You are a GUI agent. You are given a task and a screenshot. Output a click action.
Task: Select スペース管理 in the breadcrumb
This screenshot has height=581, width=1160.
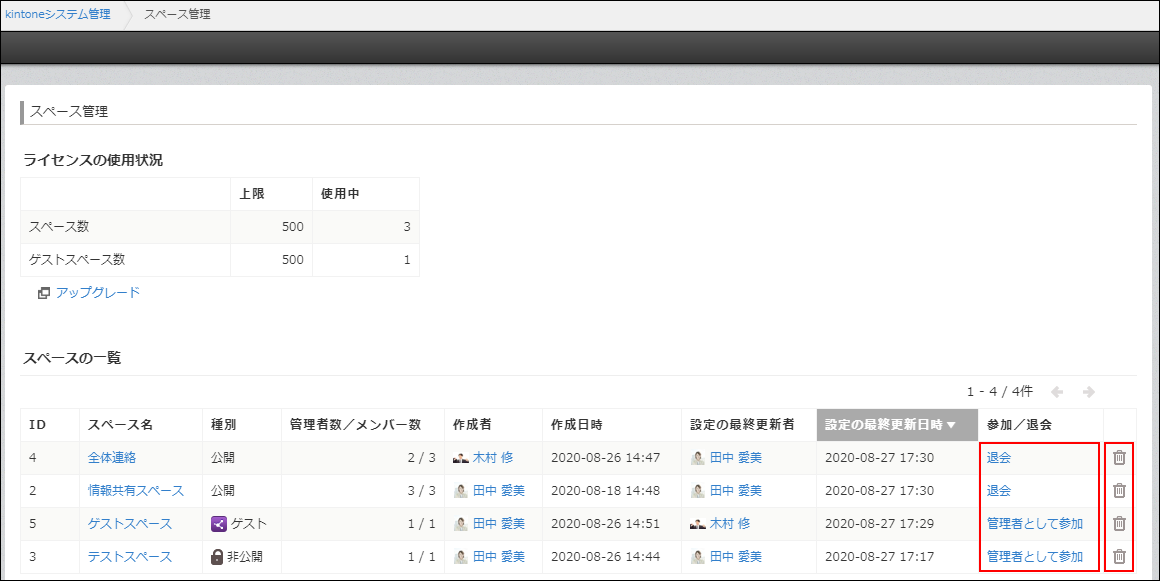pyautogui.click(x=176, y=14)
